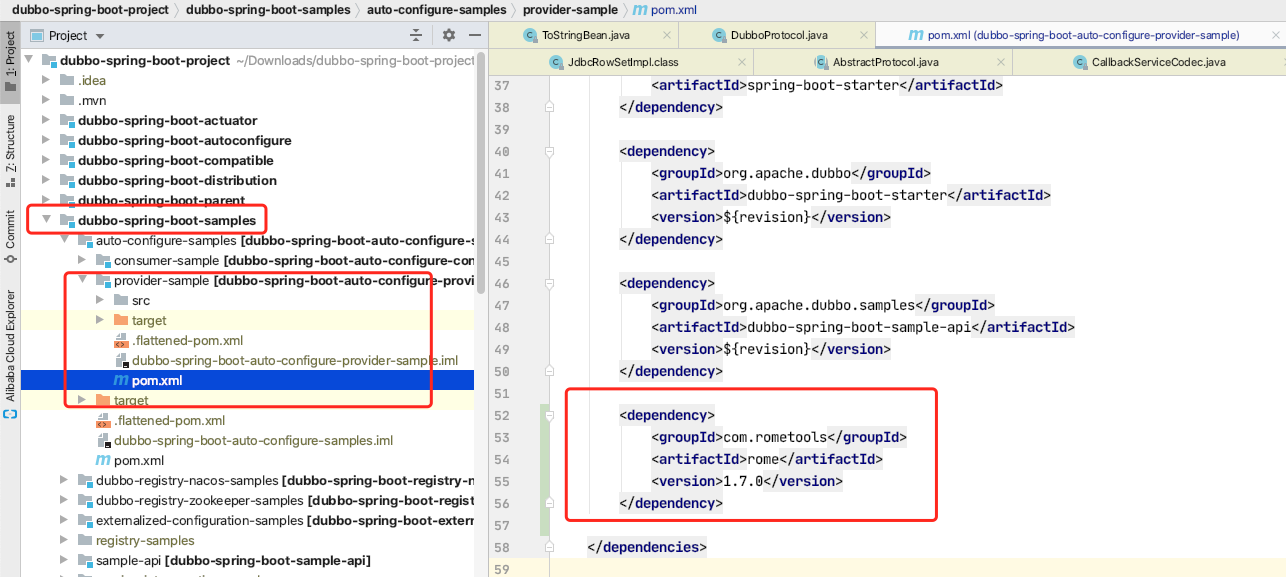
Task: Open the Commit tool window
Action: (10, 235)
